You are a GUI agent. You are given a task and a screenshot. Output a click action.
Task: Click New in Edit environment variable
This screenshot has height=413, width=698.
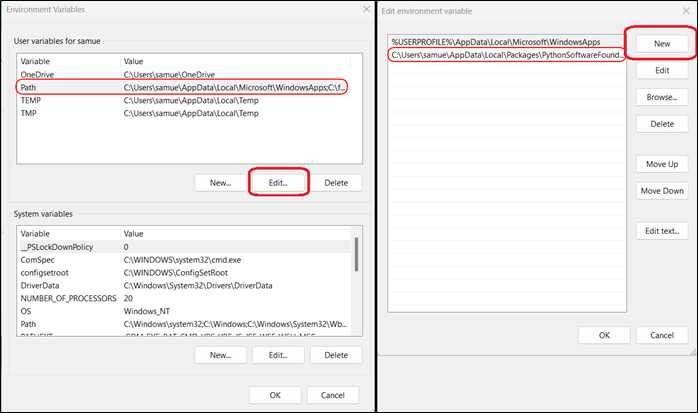coord(662,44)
